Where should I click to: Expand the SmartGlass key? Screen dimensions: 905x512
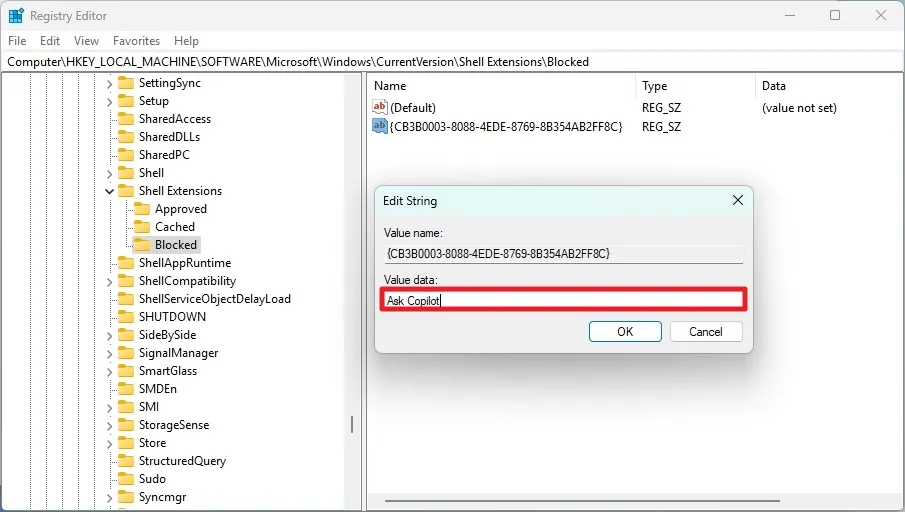[109, 372]
